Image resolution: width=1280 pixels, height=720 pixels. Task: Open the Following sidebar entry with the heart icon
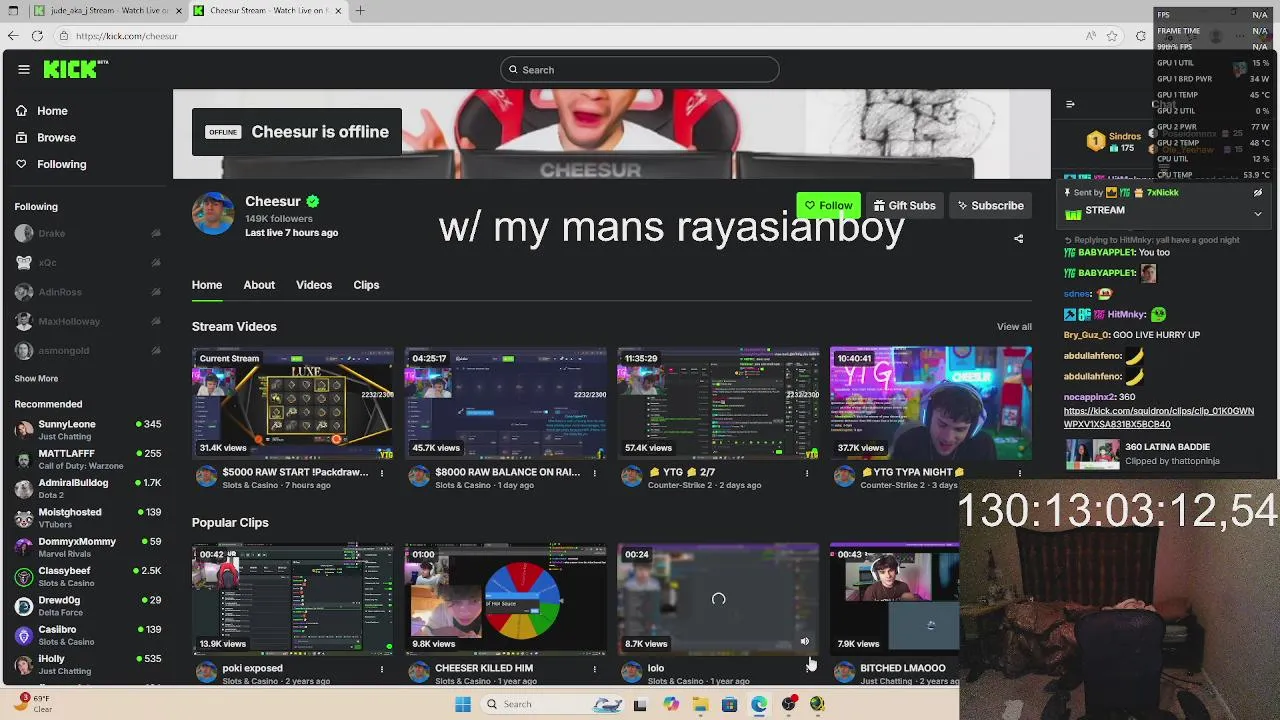coord(61,164)
